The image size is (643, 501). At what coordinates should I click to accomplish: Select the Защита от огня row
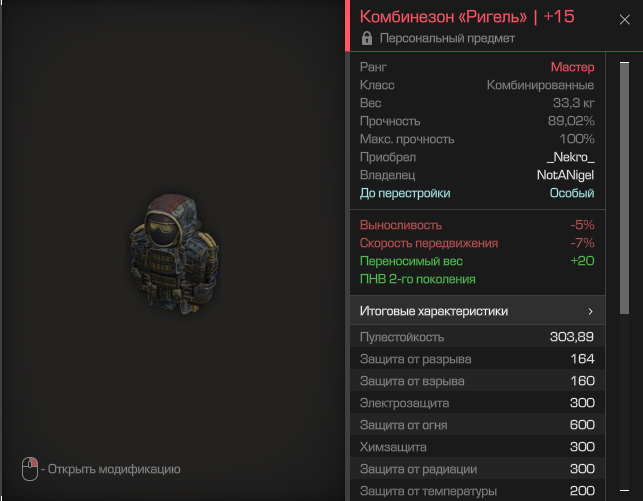[477, 425]
